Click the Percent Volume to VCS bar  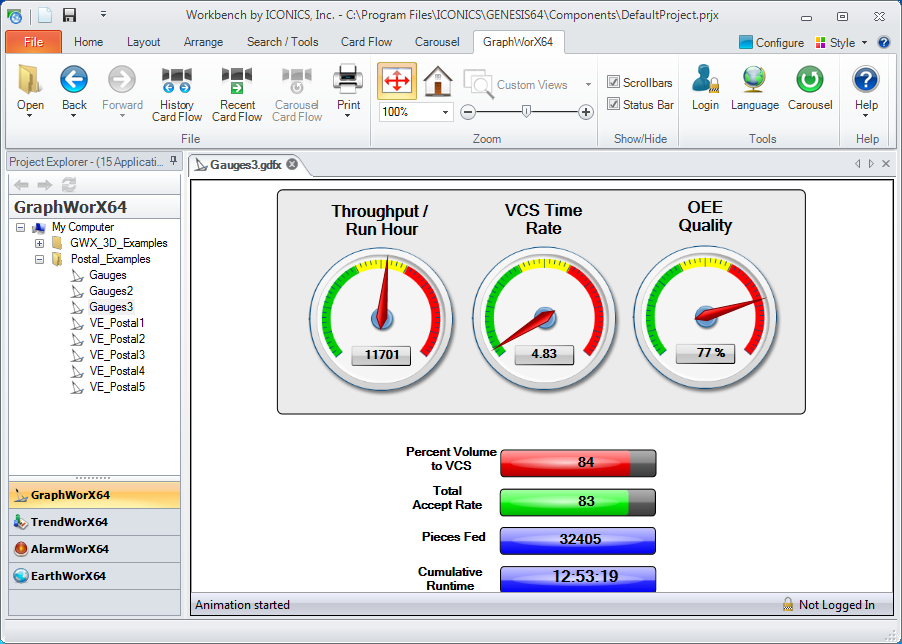coord(578,463)
